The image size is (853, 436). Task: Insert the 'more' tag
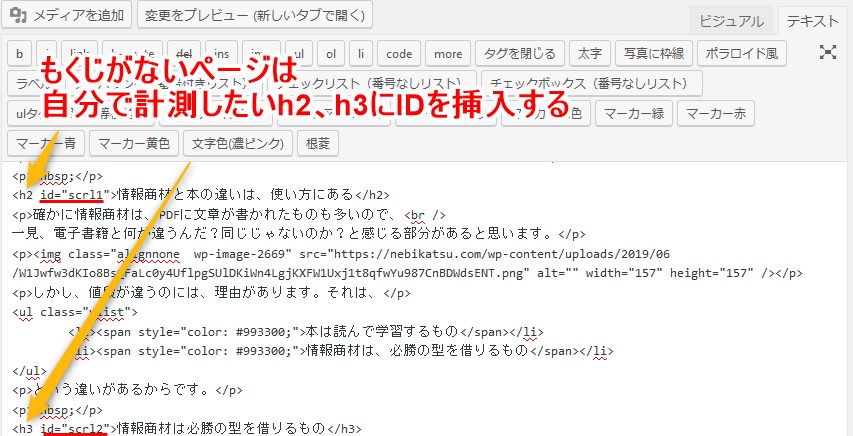(x=448, y=53)
